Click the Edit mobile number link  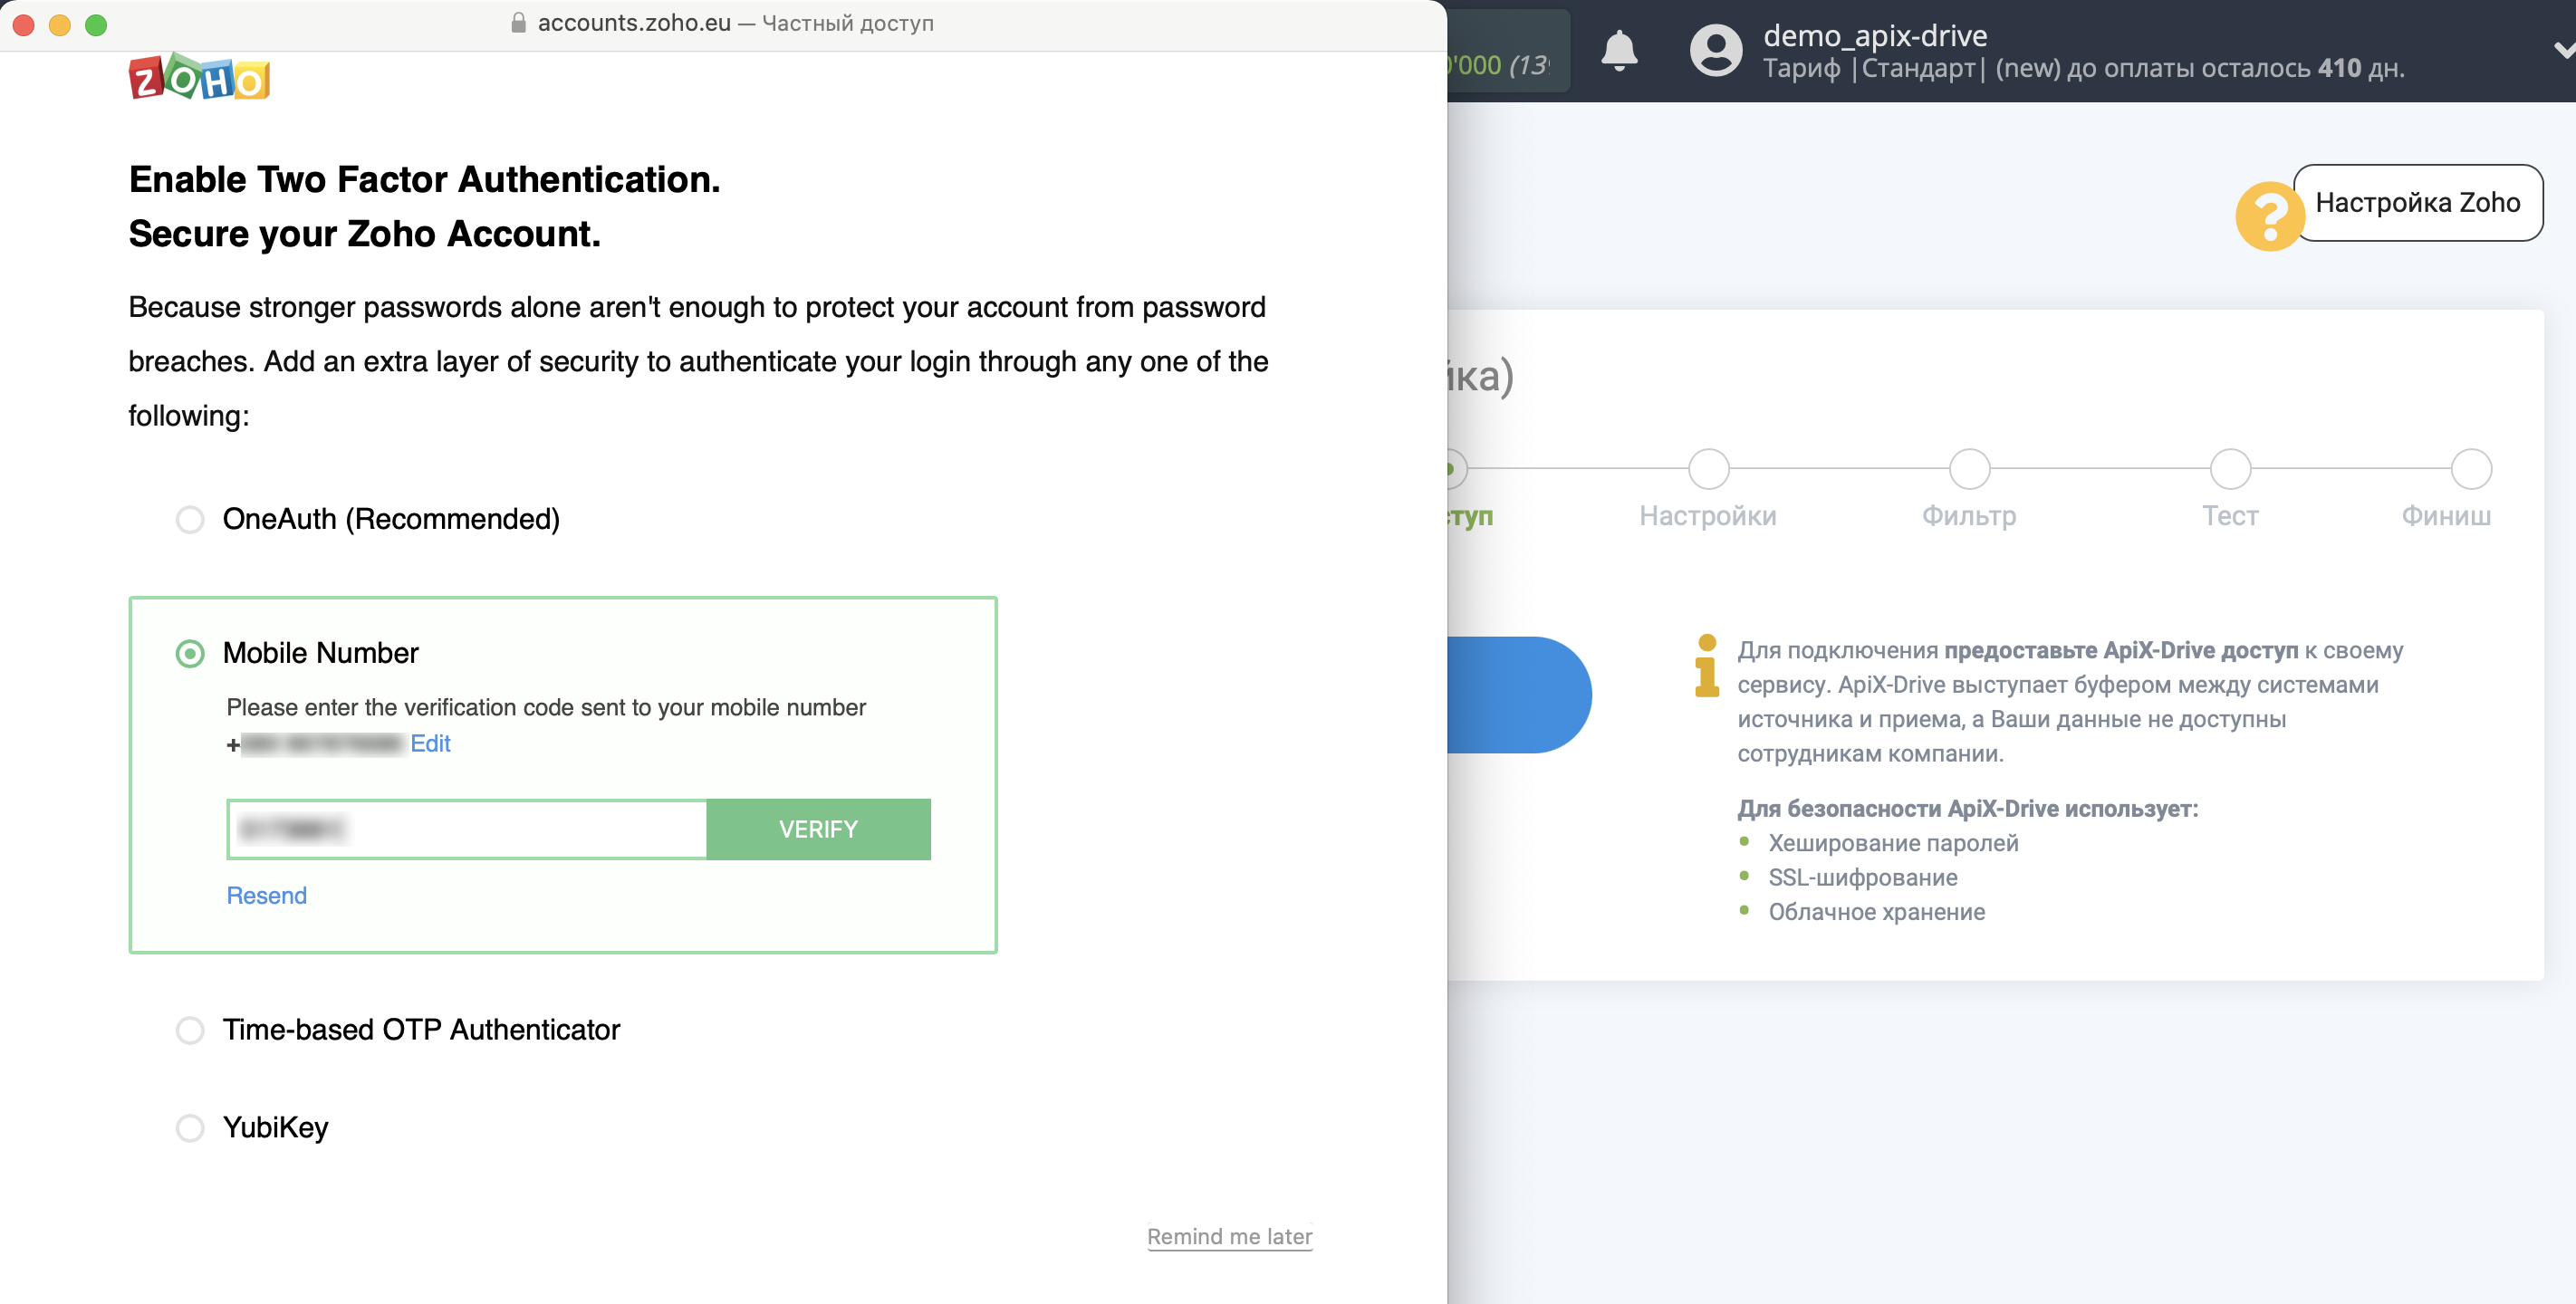point(431,743)
